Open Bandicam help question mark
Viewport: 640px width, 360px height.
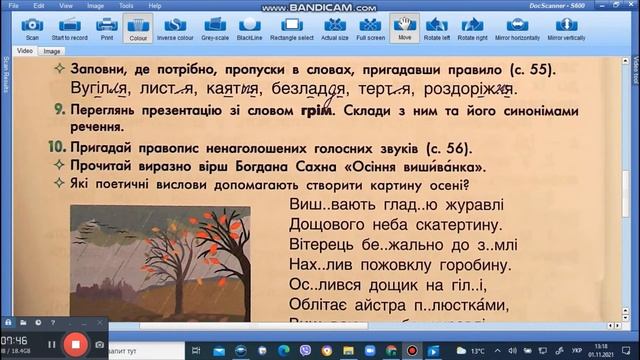click(53, 322)
